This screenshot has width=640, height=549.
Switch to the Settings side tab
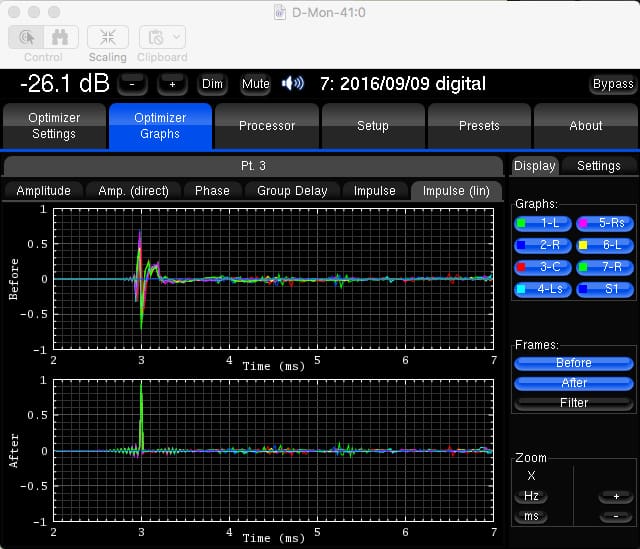pos(599,166)
